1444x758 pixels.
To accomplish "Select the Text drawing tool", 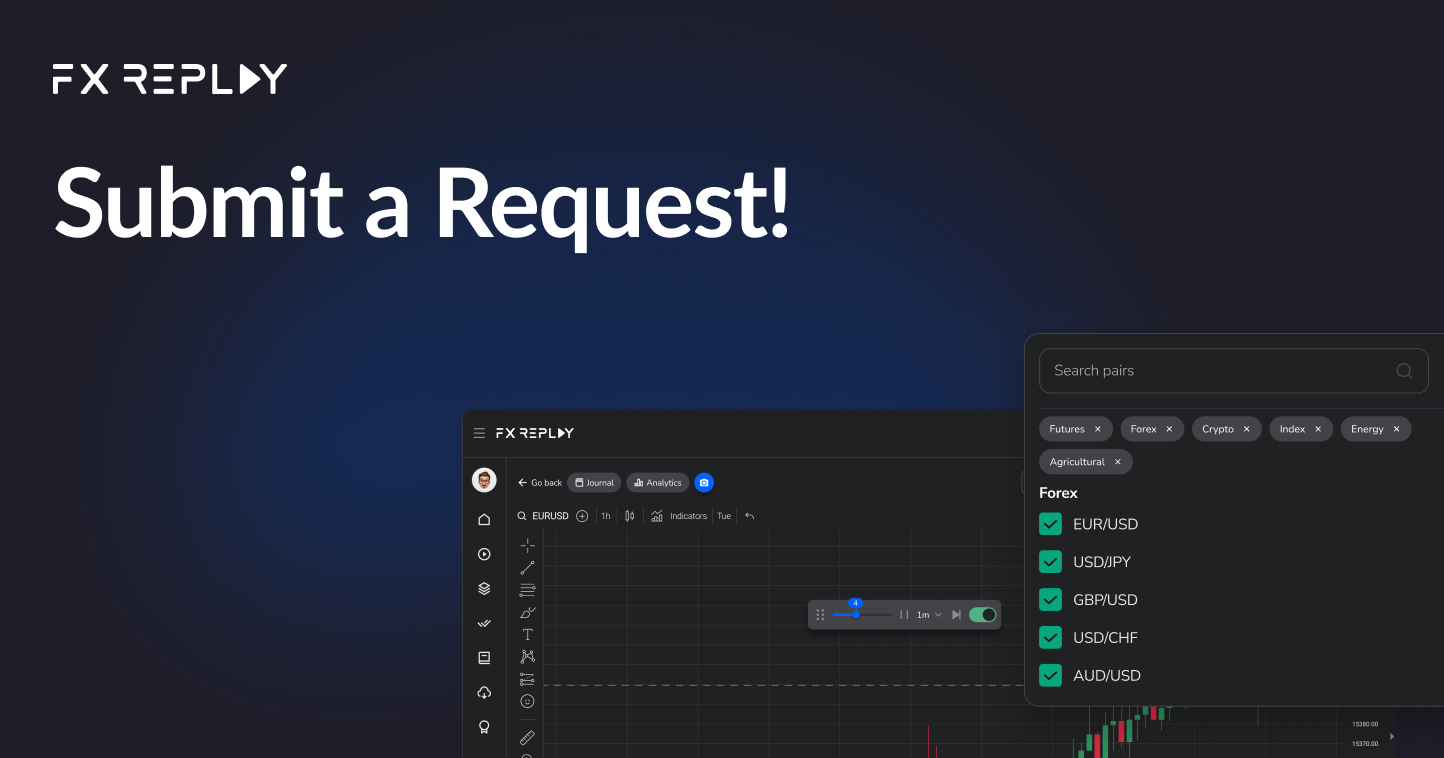I will point(527,634).
